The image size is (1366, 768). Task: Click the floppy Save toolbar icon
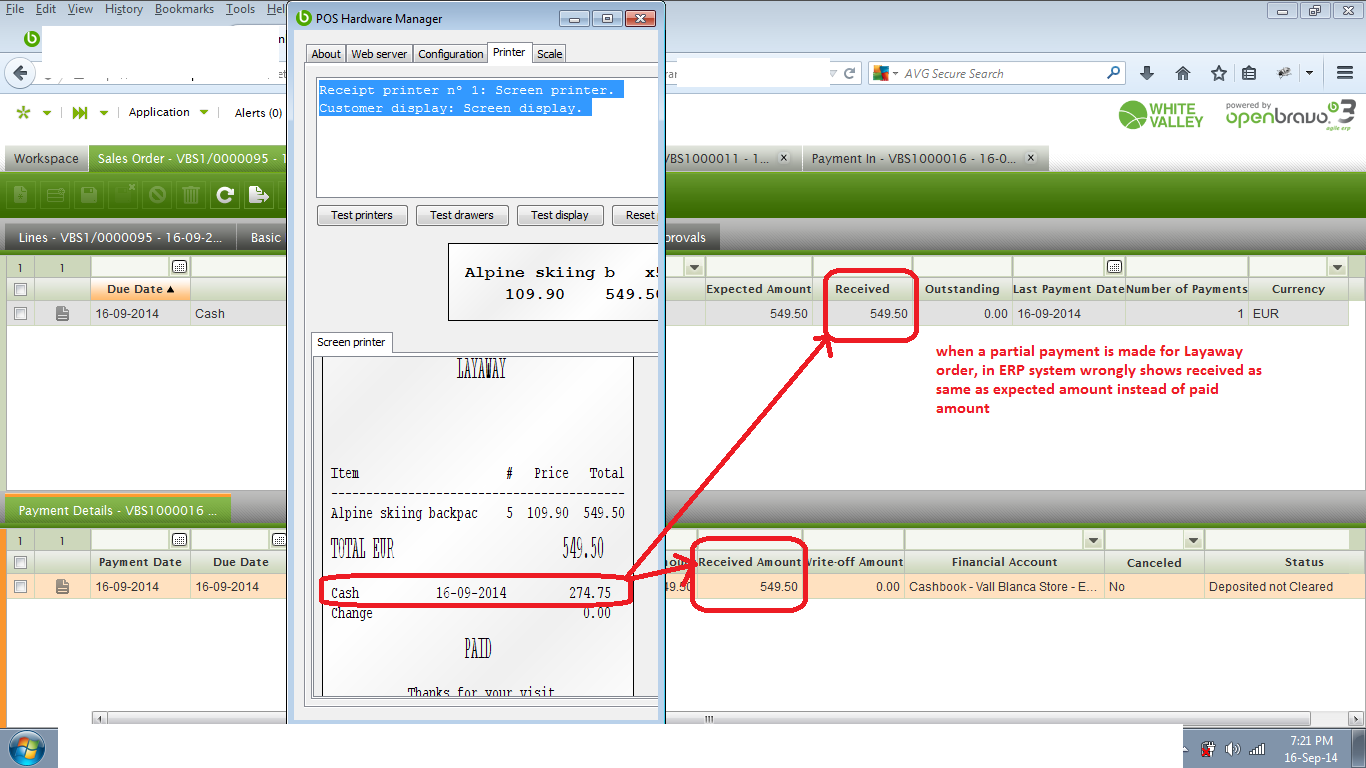coord(89,194)
